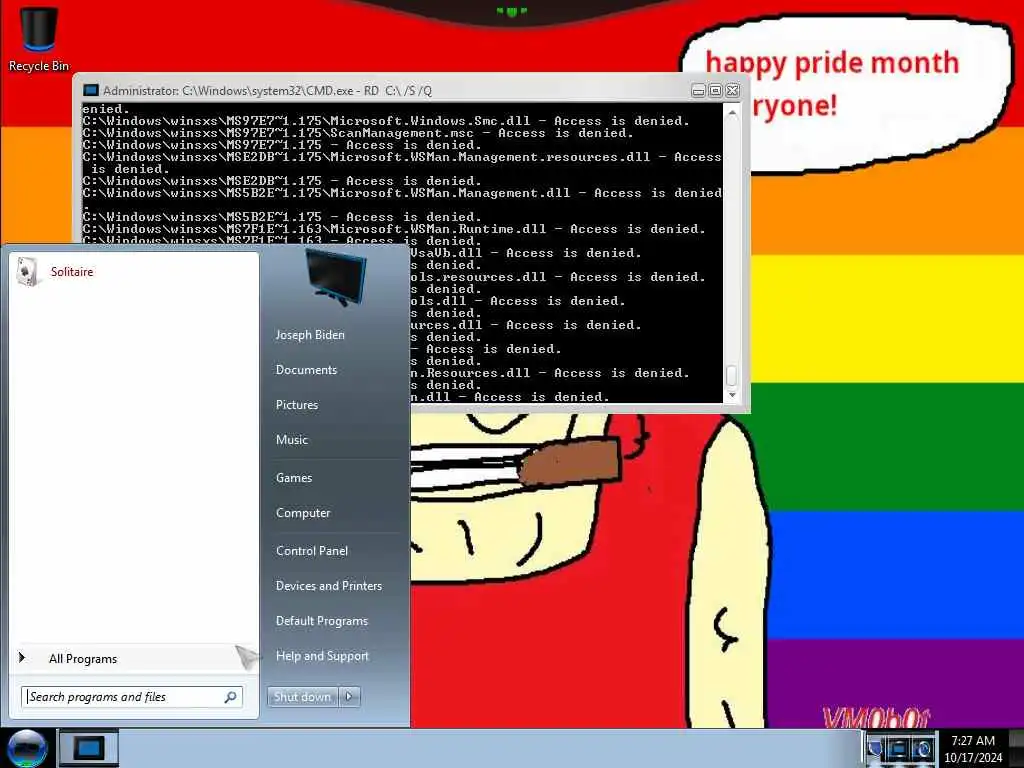This screenshot has width=1024, height=768.
Task: Click the 'Microsoft.Windows.Smc.dll' output line
Action: coord(385,121)
